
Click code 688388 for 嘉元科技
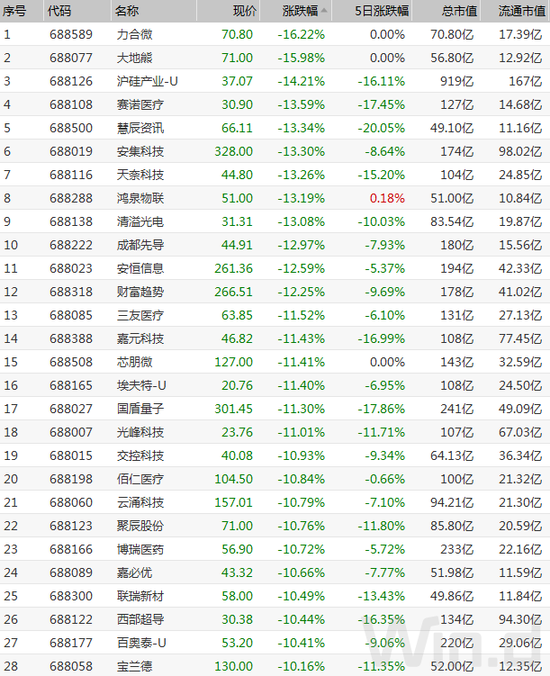click(71, 339)
